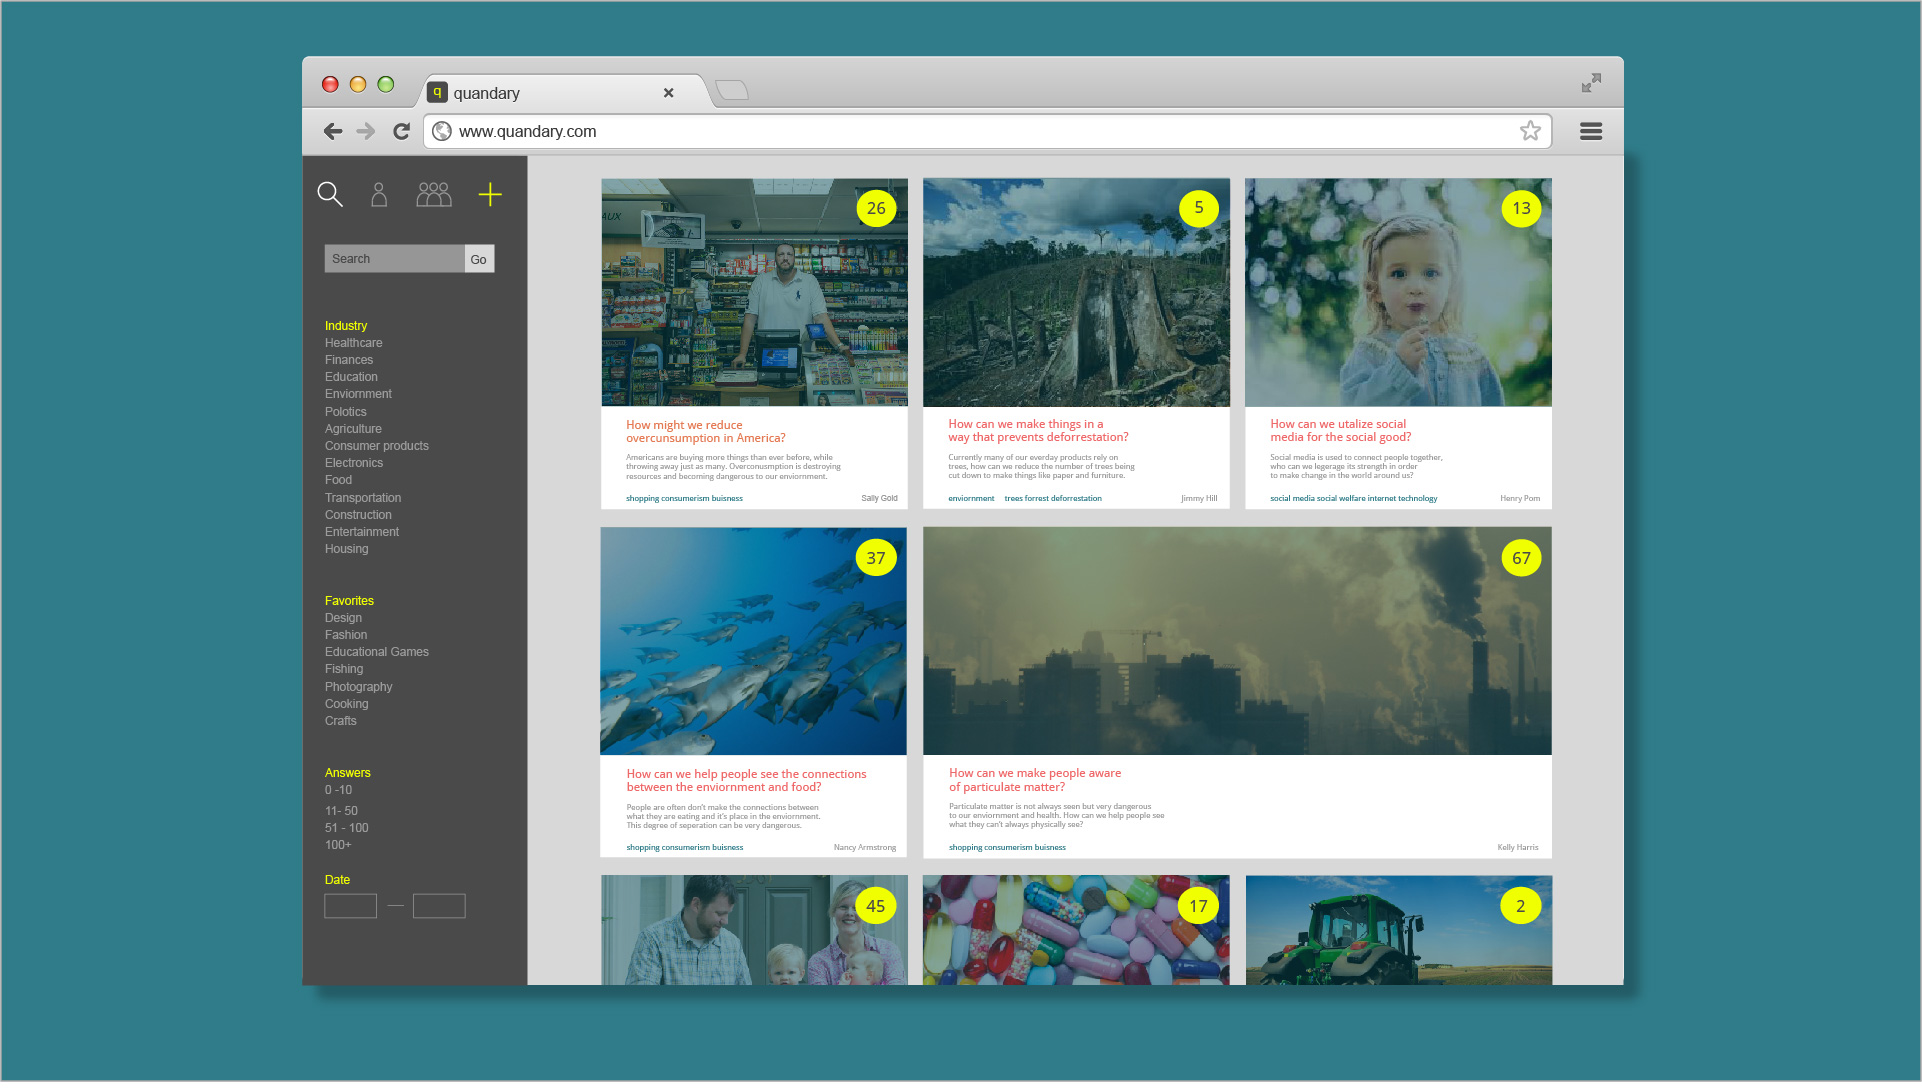Viewport: 1922px width, 1090px height.
Task: Click the 67 answers badge
Action: click(x=1521, y=558)
